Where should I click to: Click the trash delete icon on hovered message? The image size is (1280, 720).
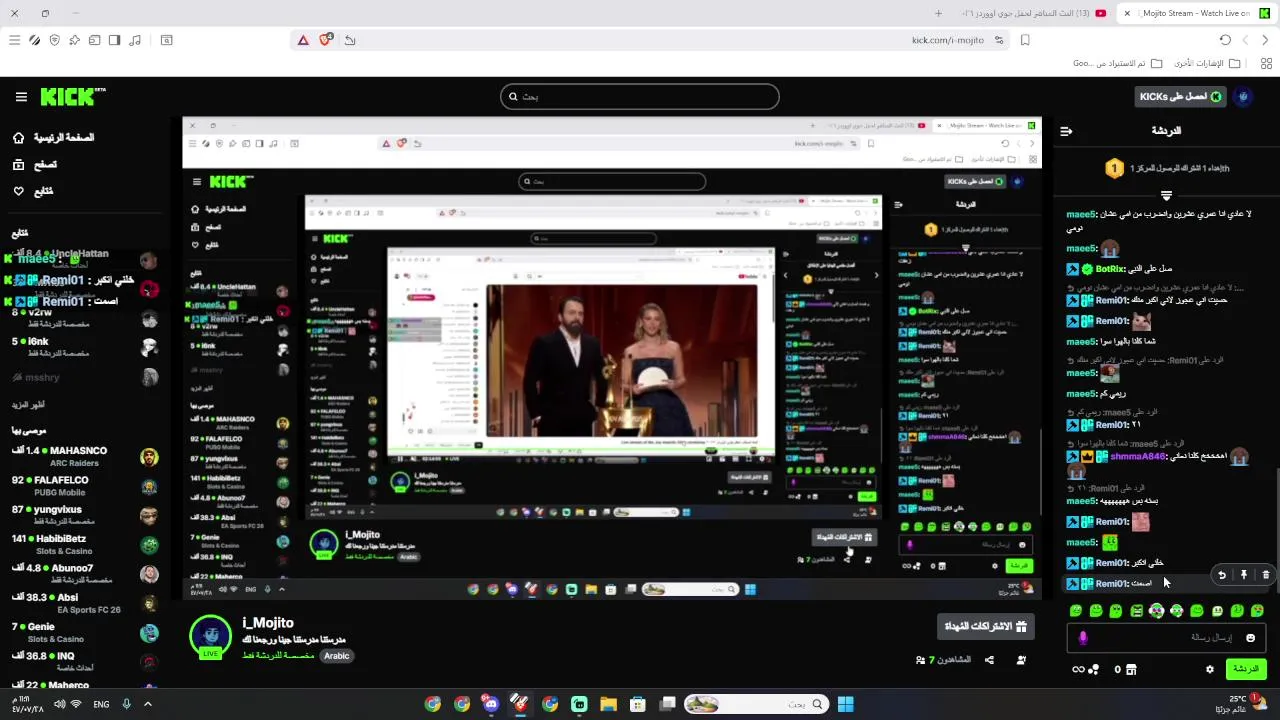click(x=1266, y=575)
